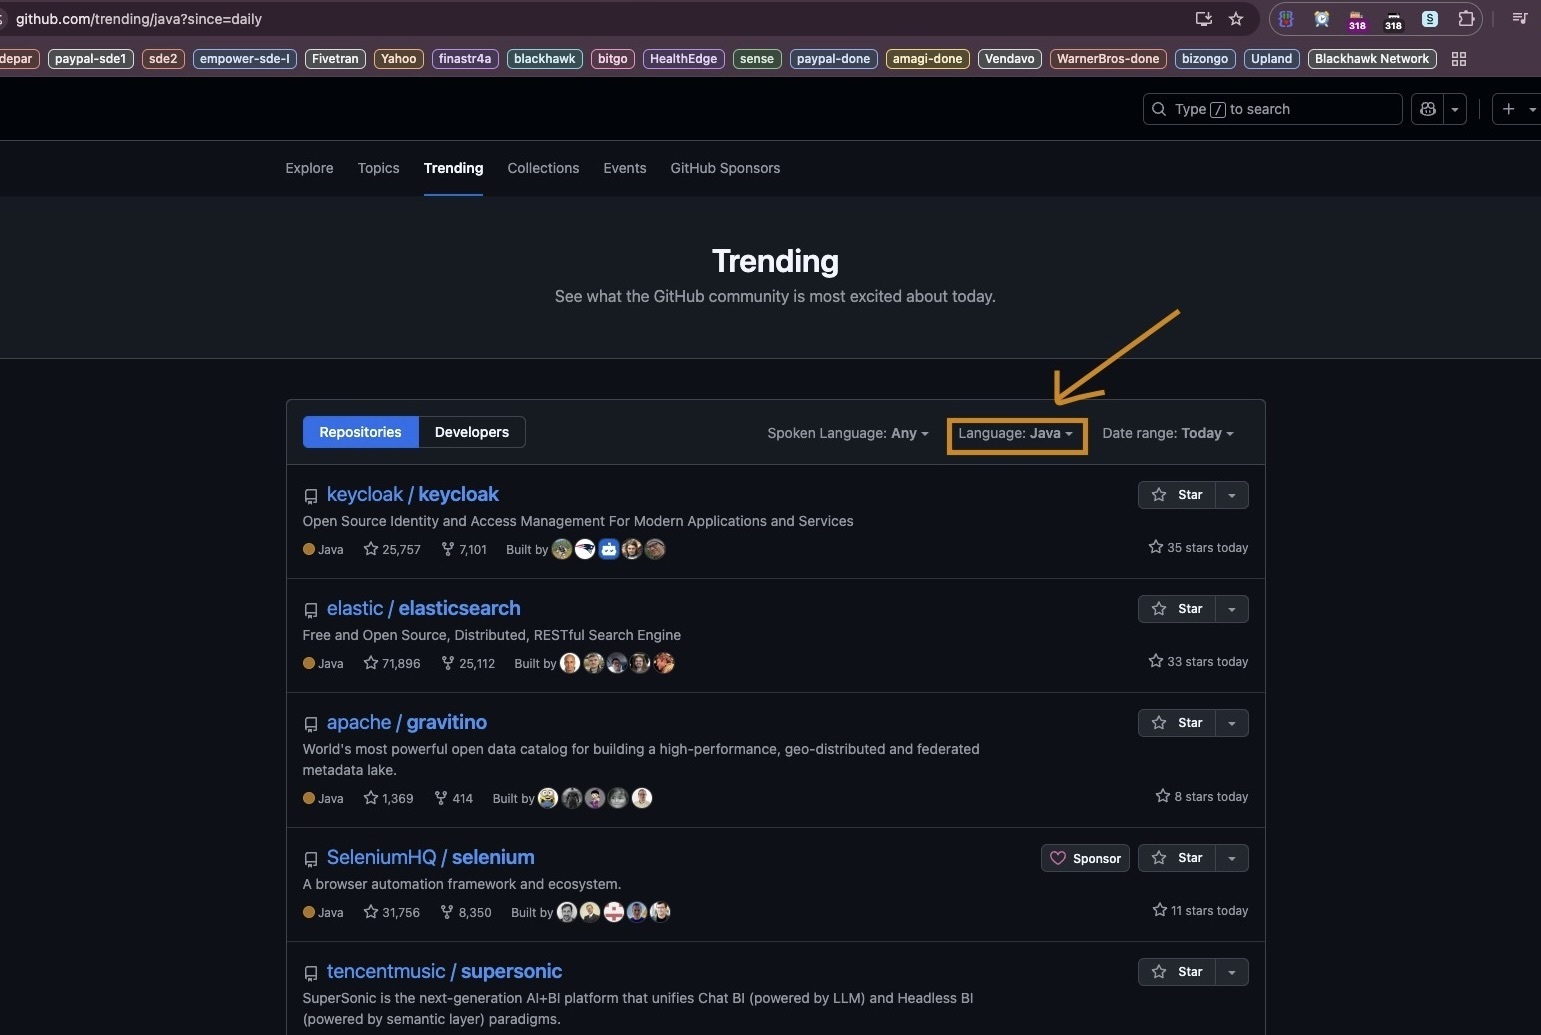Click first contributor avatar of elasticsearch

click(x=570, y=663)
